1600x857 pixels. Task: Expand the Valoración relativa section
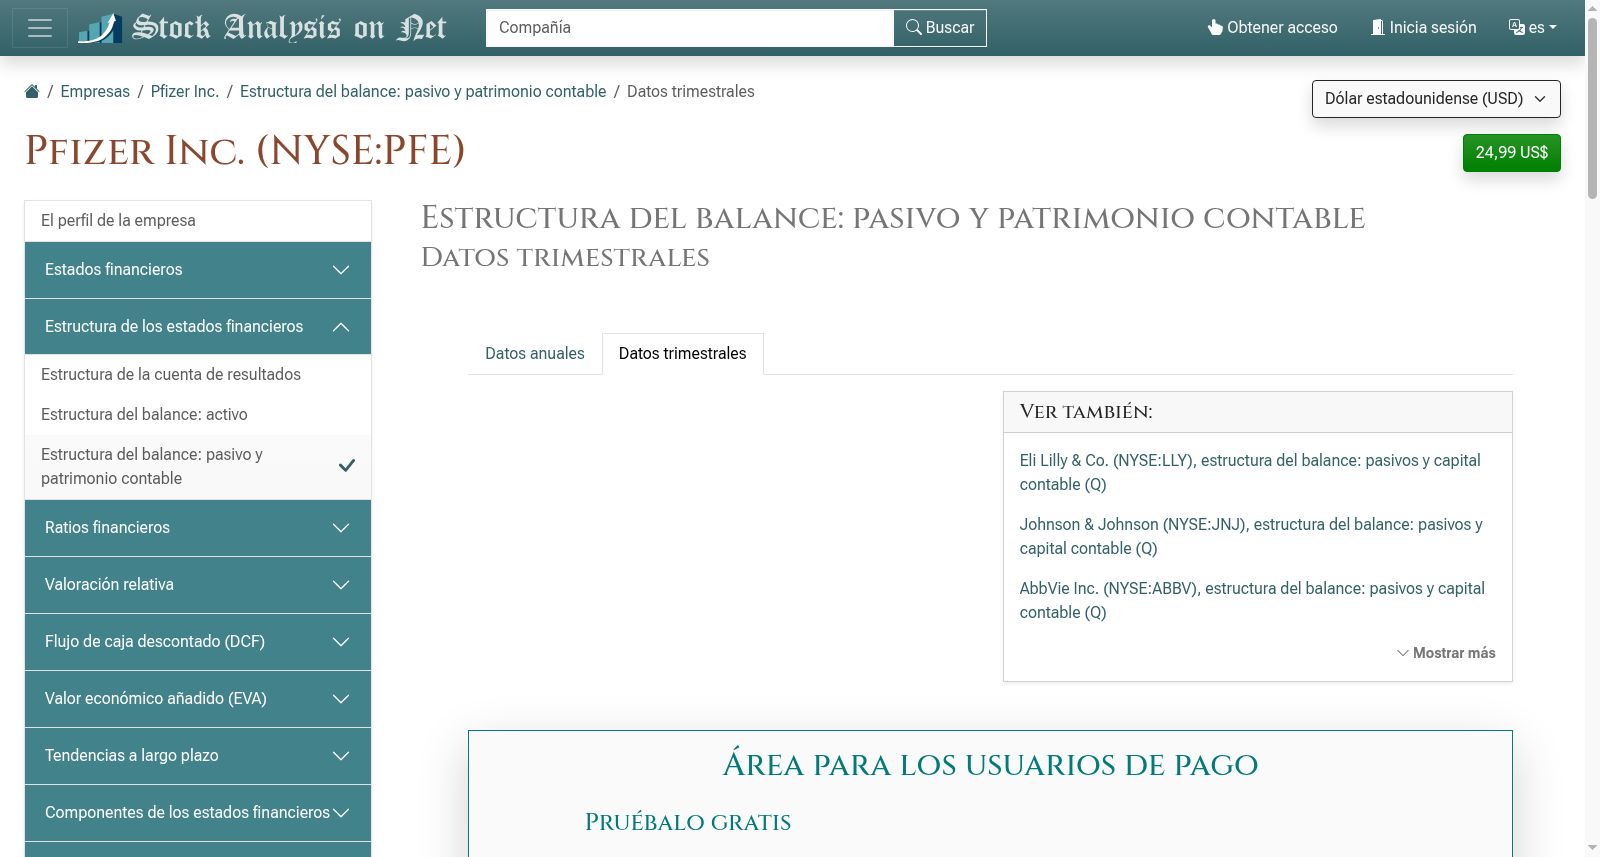pyautogui.click(x=198, y=585)
